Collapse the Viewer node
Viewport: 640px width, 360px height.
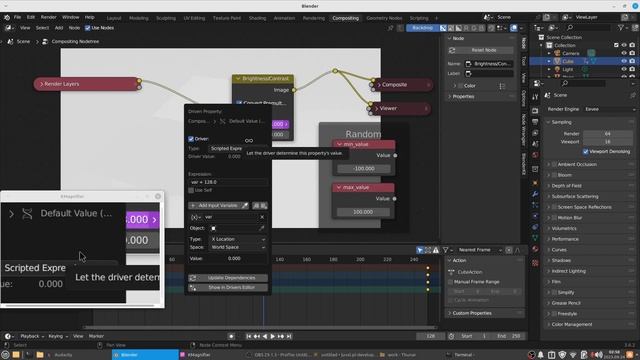[x=376, y=109]
